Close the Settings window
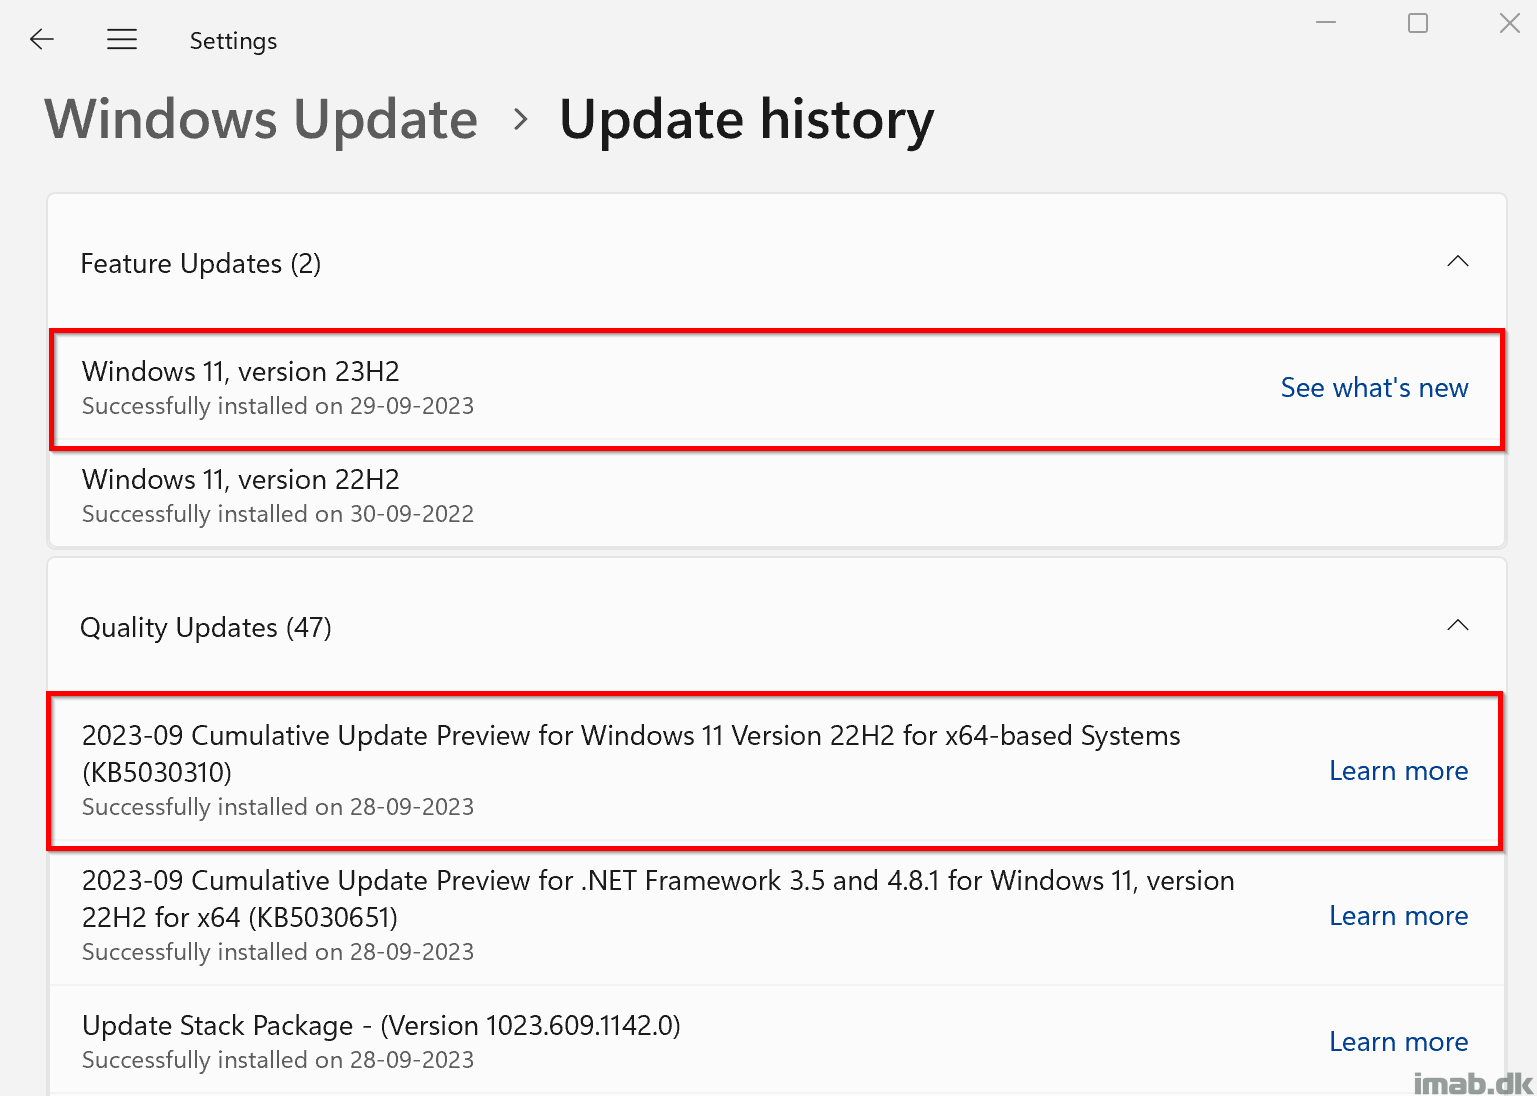 [x=1510, y=23]
